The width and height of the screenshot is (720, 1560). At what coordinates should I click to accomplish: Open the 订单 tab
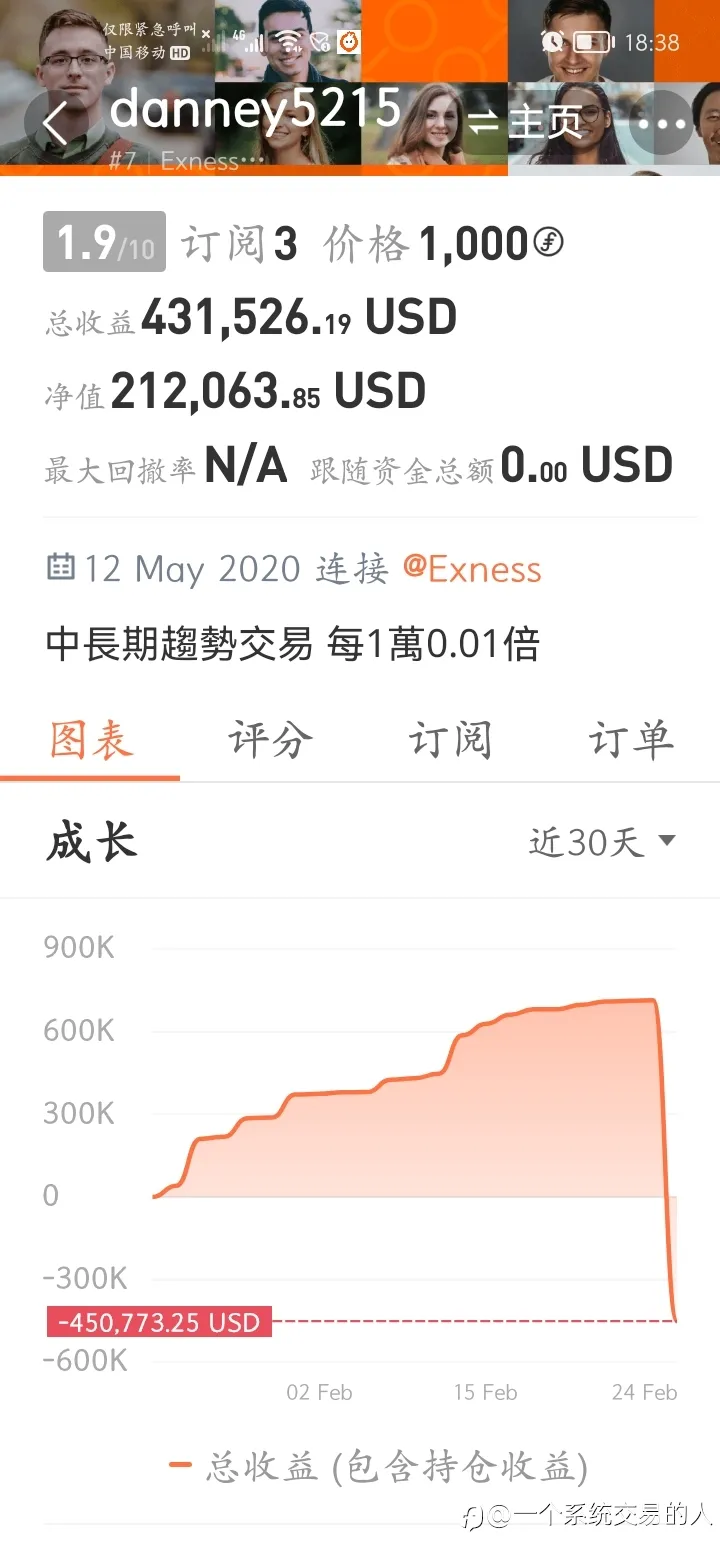point(630,741)
